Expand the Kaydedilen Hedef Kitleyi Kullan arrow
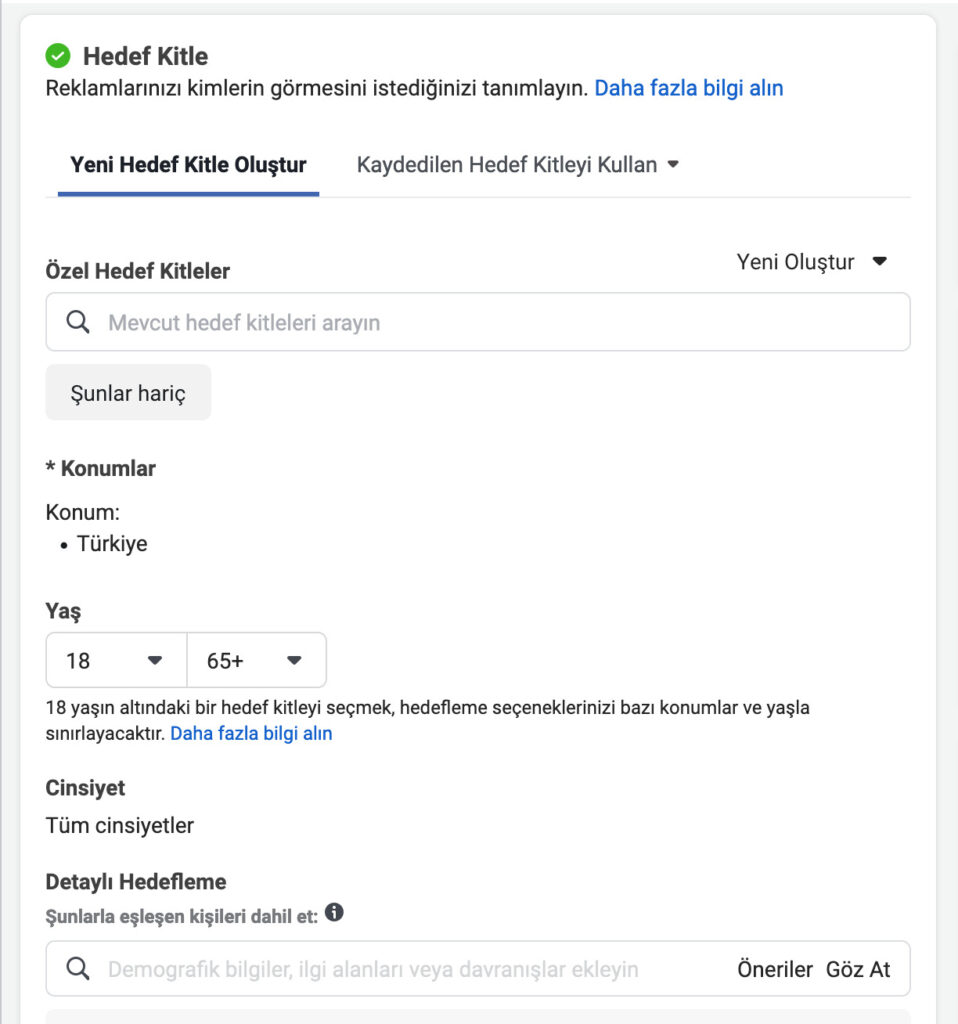Viewport: 958px width, 1024px height. [x=673, y=164]
